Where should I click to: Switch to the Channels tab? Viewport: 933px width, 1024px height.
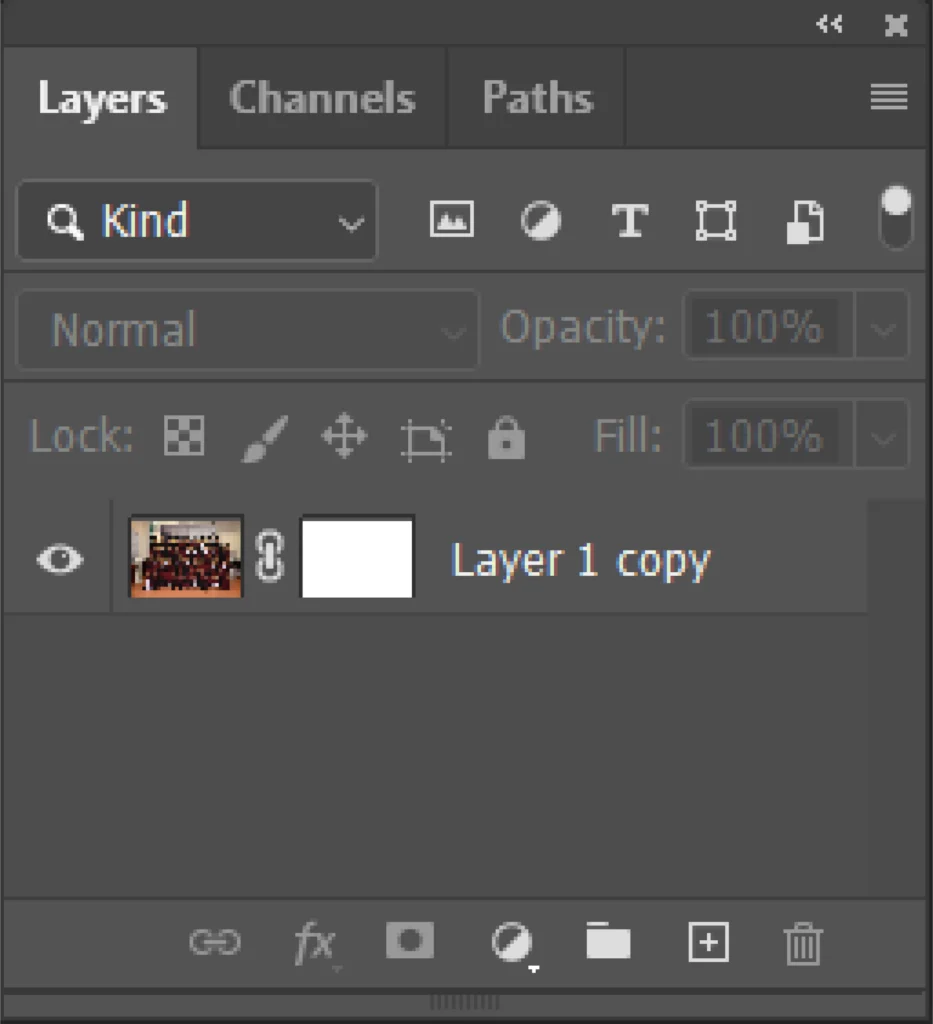(x=321, y=97)
